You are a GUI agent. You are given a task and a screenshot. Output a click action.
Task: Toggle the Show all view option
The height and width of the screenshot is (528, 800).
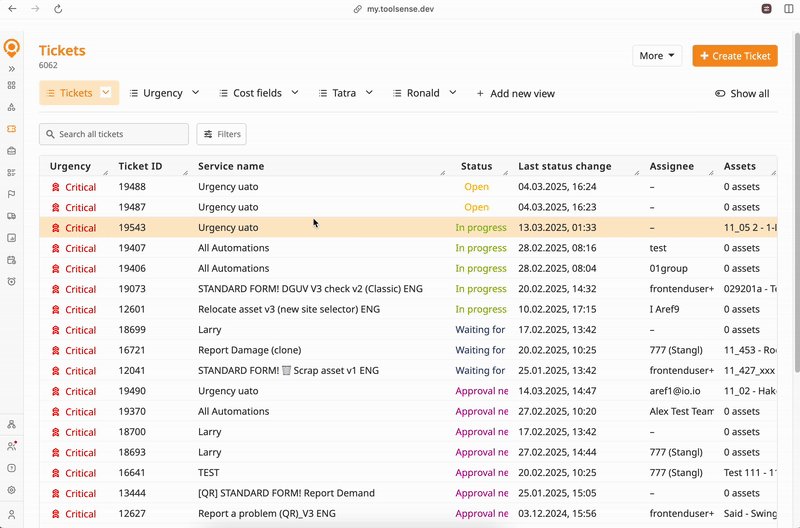click(x=742, y=94)
